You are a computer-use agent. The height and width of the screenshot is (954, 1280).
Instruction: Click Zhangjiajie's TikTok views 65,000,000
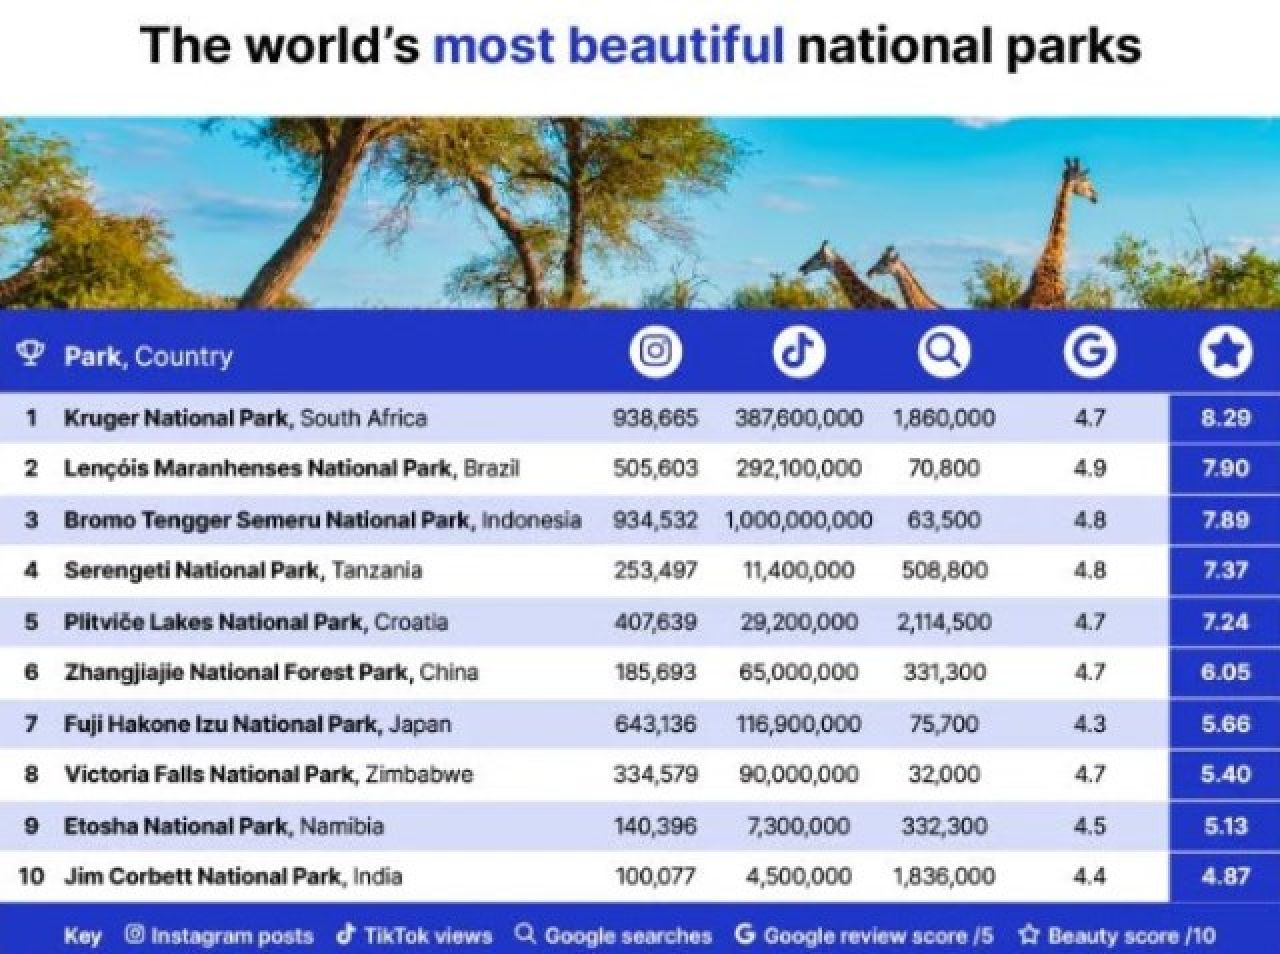(799, 672)
